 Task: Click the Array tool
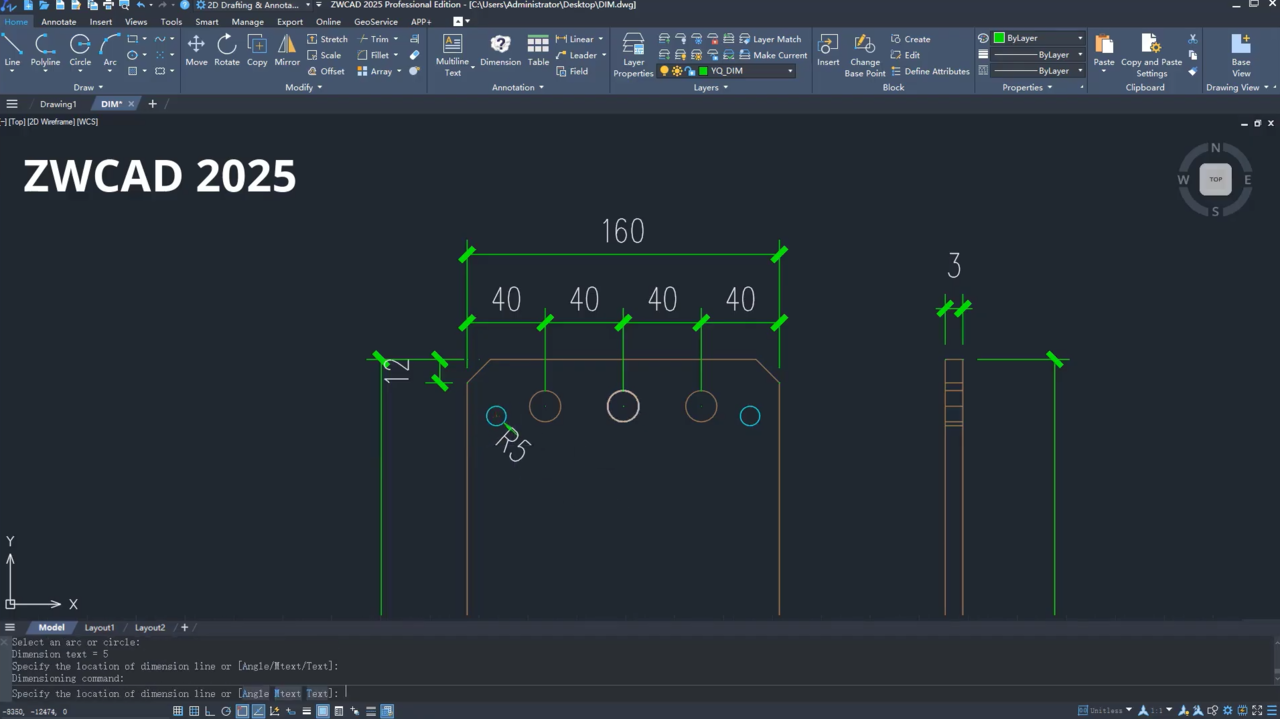[375, 71]
